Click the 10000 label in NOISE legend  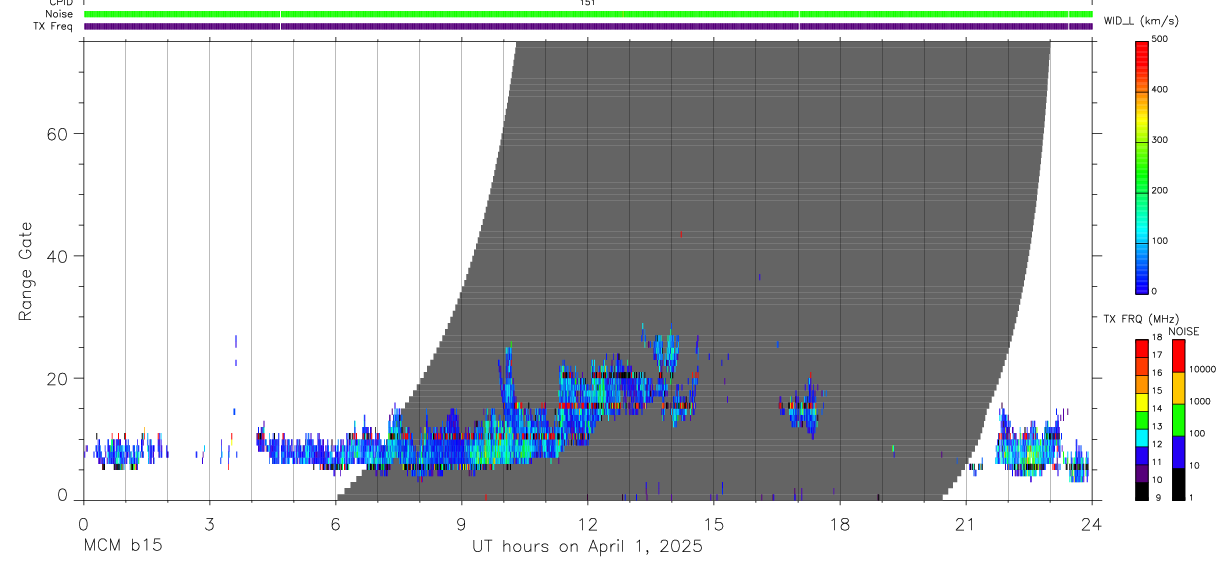(x=1203, y=369)
